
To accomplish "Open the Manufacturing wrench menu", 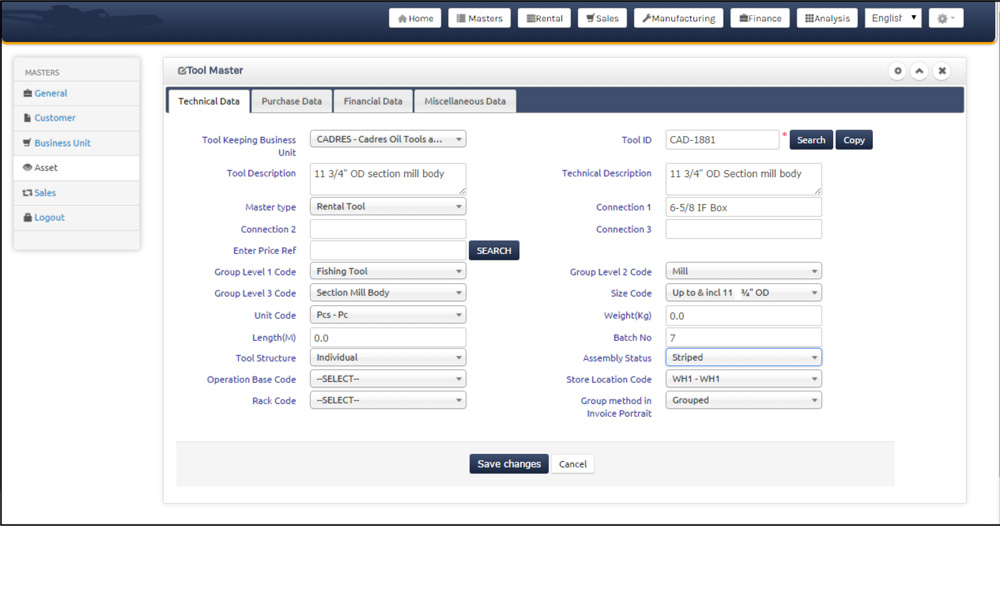I will pyautogui.click(x=679, y=18).
